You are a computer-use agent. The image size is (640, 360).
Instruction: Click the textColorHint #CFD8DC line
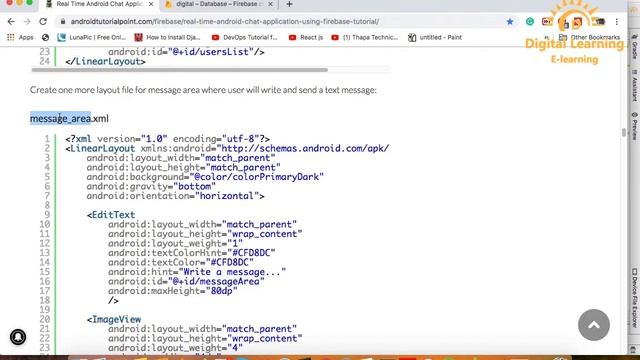(191, 253)
